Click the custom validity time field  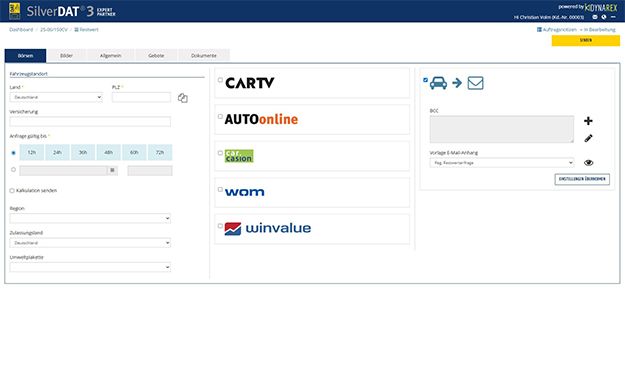point(150,171)
